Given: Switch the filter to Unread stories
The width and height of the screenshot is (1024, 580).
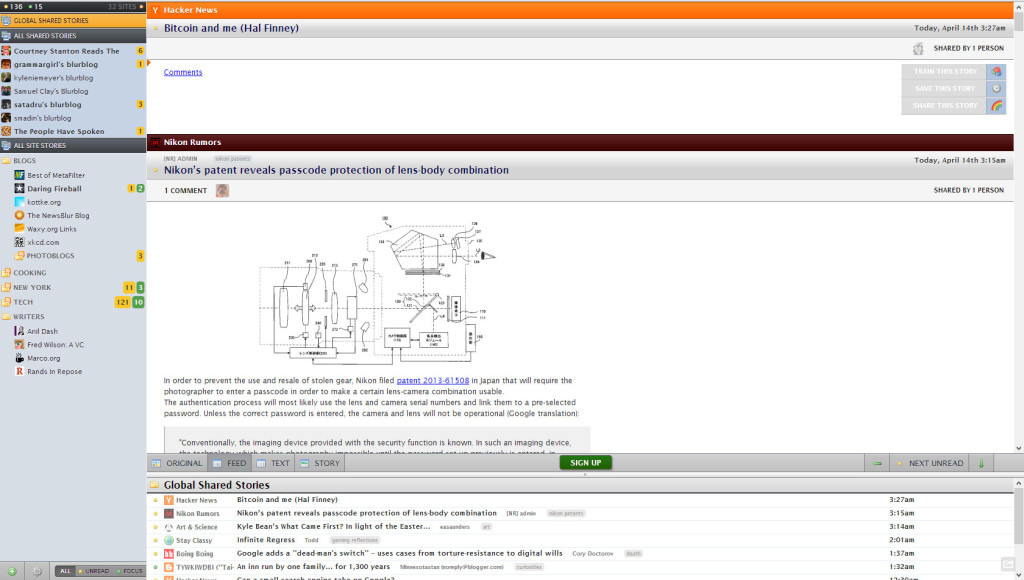Looking at the screenshot, I should pos(94,571).
